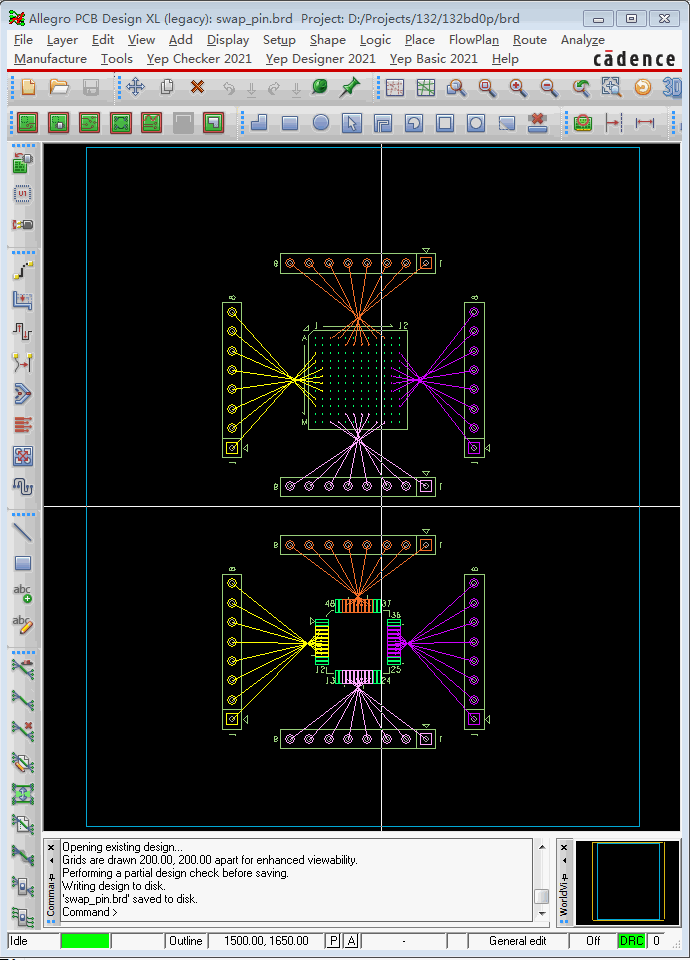Click the Add Line tool
Screen dimensions: 690x960
[23, 532]
